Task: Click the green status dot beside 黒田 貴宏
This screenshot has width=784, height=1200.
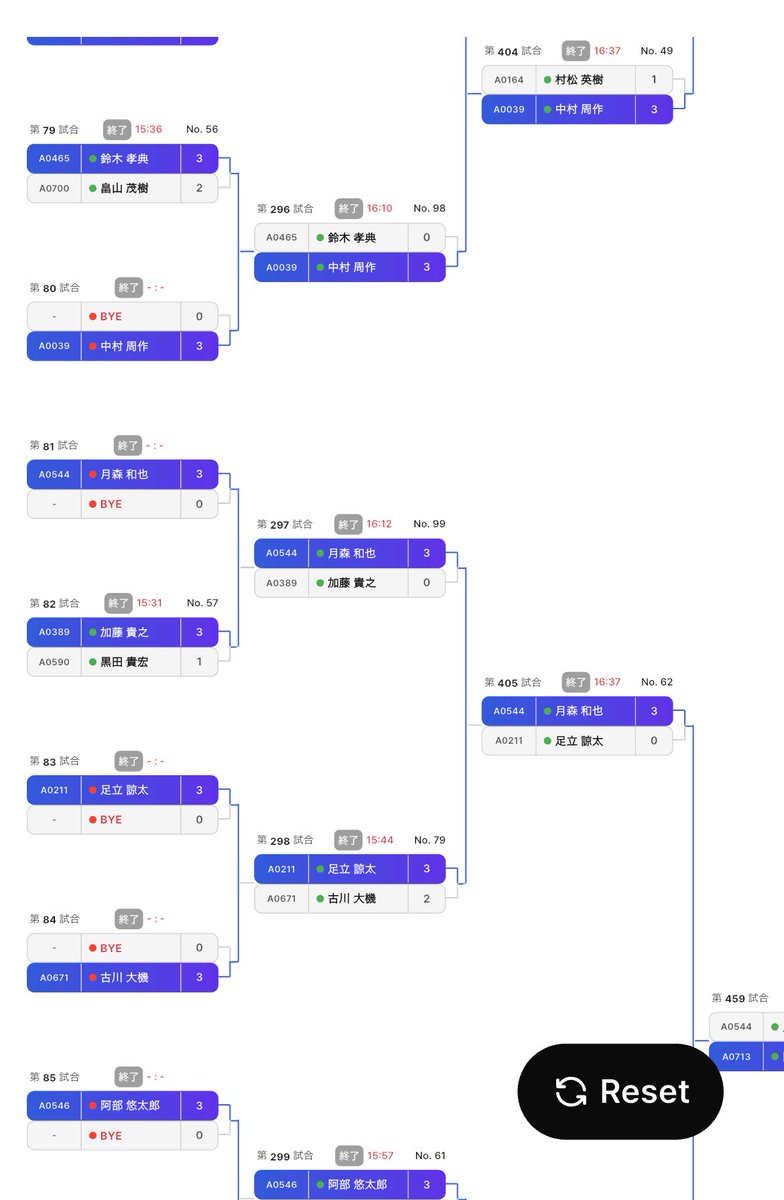Action: (92, 662)
